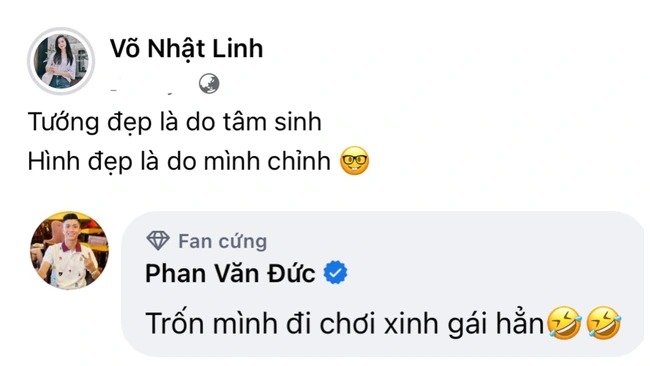Click the word 'Trốn' in the comment
Screen dimensions: 650x366
click(176, 323)
